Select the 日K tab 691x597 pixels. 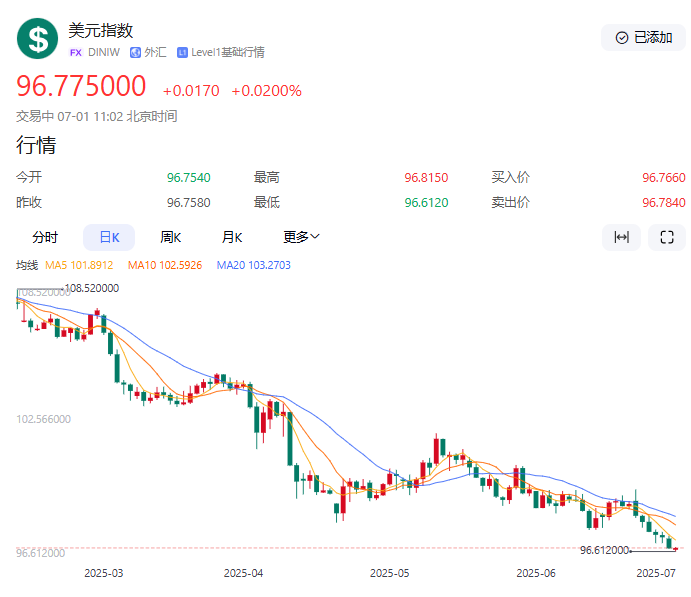point(109,237)
